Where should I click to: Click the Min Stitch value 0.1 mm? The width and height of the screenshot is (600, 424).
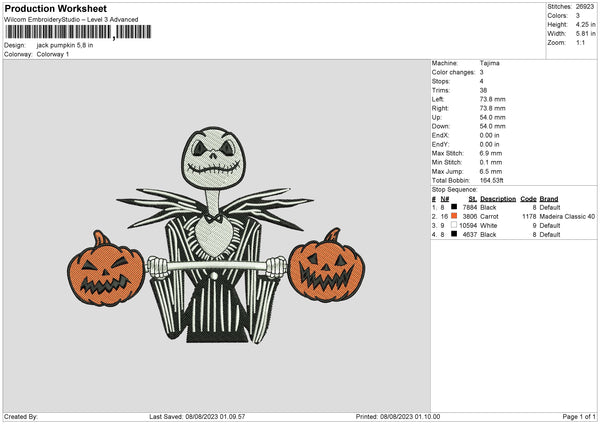click(x=491, y=163)
